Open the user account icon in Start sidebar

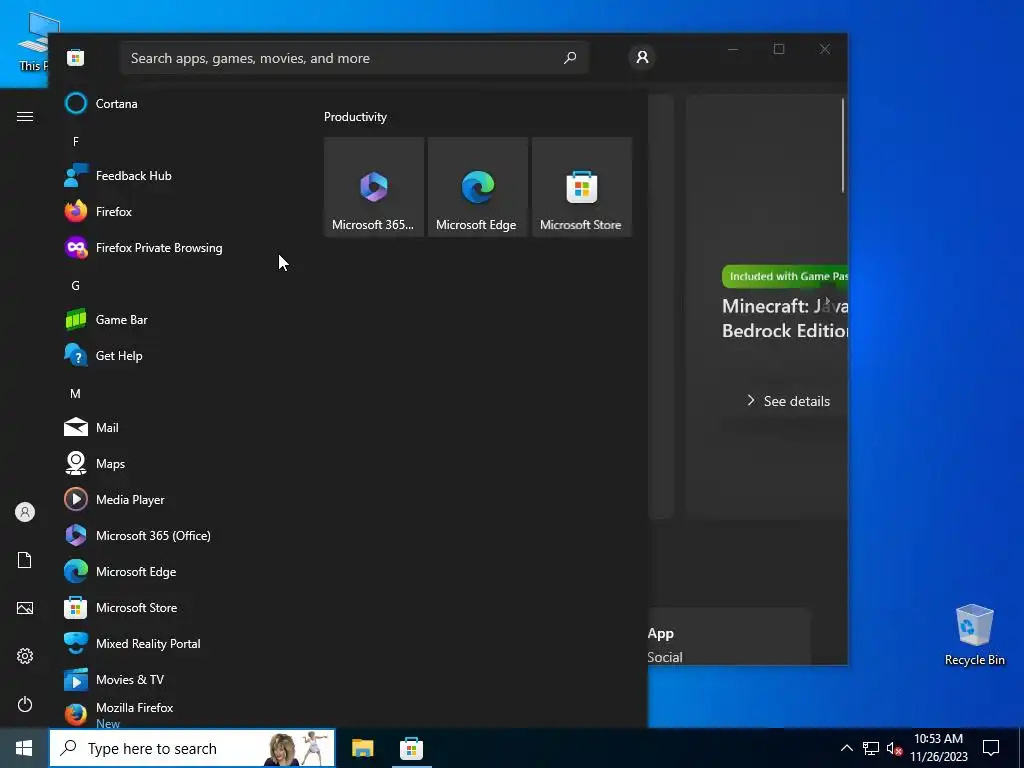(x=25, y=512)
